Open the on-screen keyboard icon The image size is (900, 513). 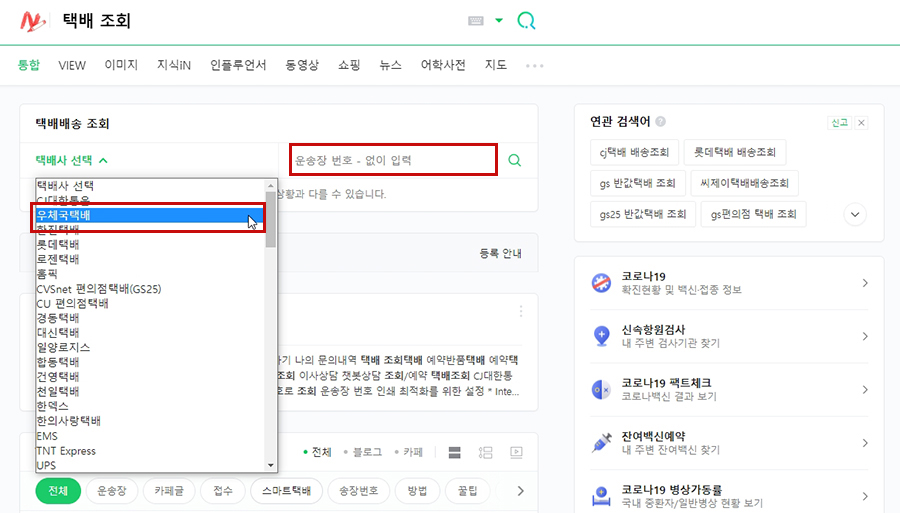click(x=476, y=21)
